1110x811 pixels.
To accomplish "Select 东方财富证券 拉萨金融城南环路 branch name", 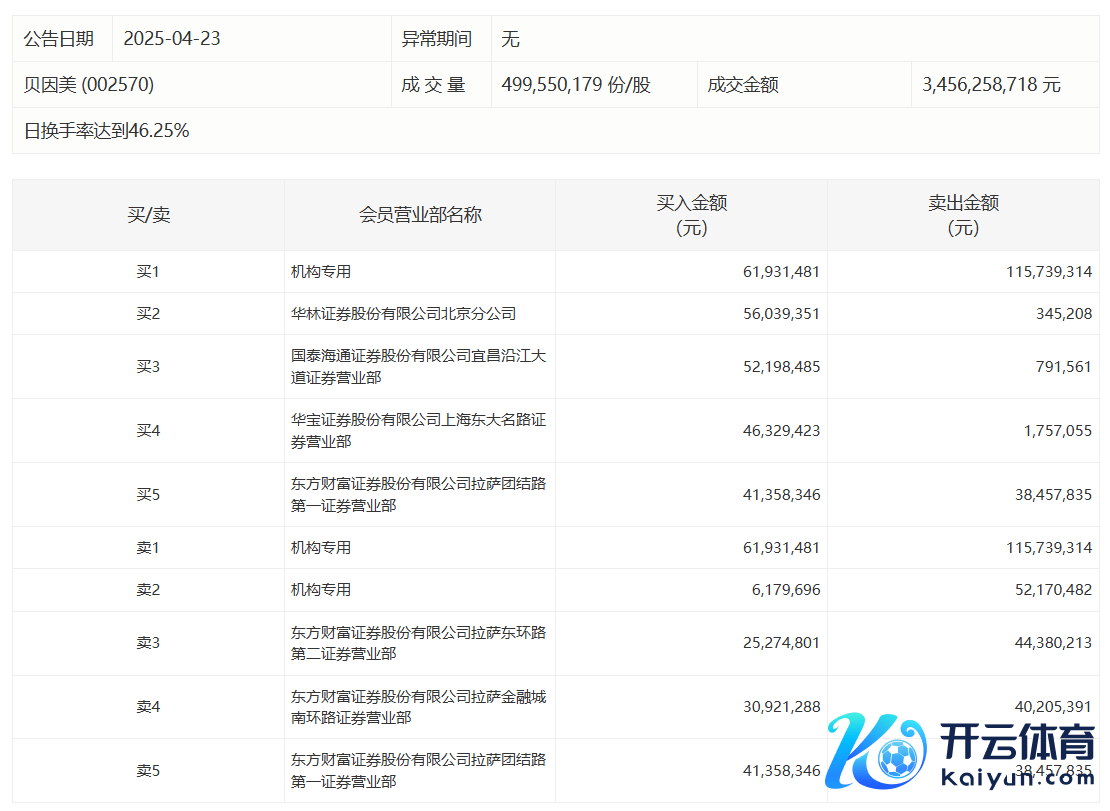I will (418, 707).
